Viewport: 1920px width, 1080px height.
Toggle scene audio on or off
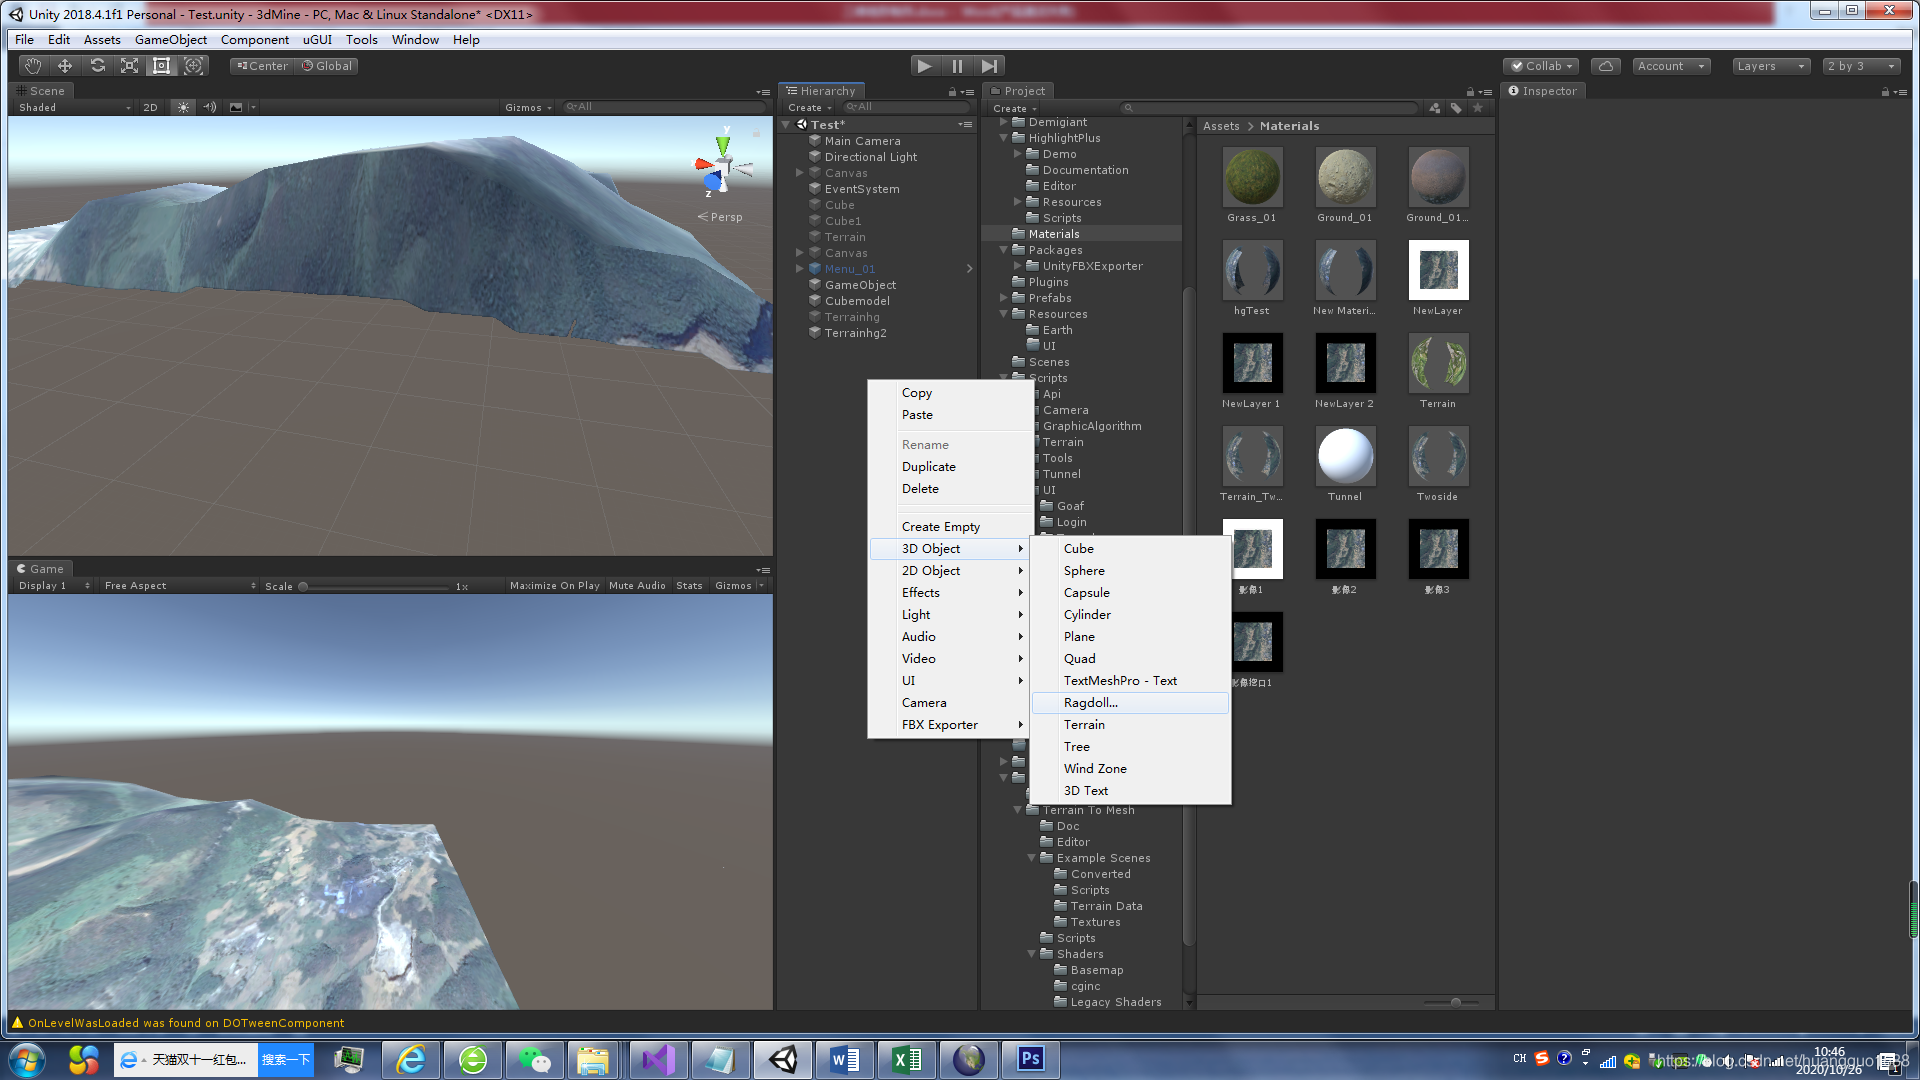209,107
